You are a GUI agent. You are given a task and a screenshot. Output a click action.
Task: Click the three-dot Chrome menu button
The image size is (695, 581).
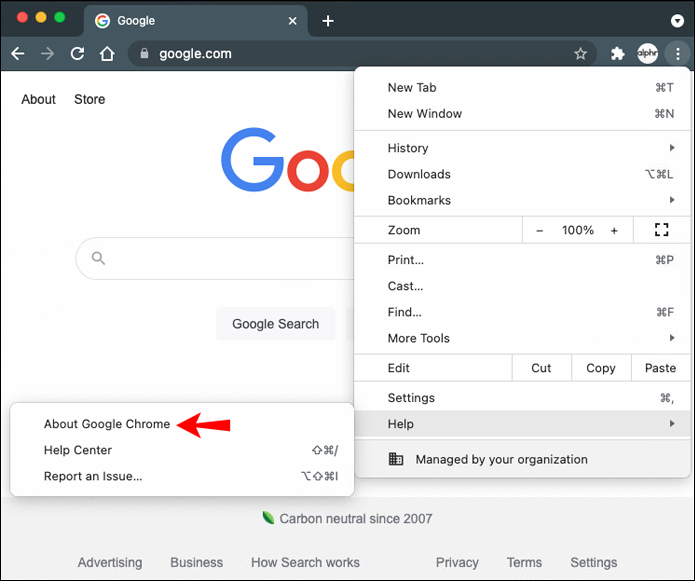point(678,54)
